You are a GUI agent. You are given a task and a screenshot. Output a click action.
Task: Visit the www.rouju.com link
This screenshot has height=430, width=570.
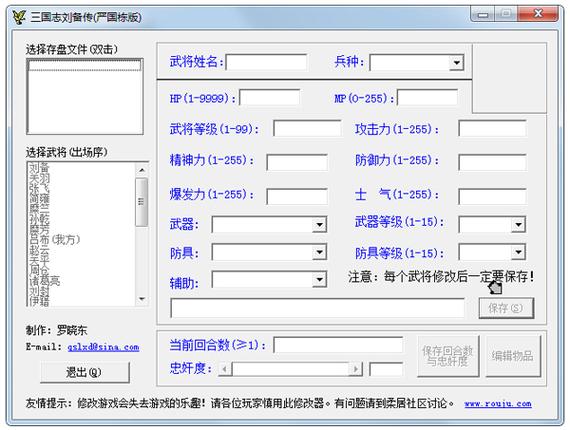498,403
